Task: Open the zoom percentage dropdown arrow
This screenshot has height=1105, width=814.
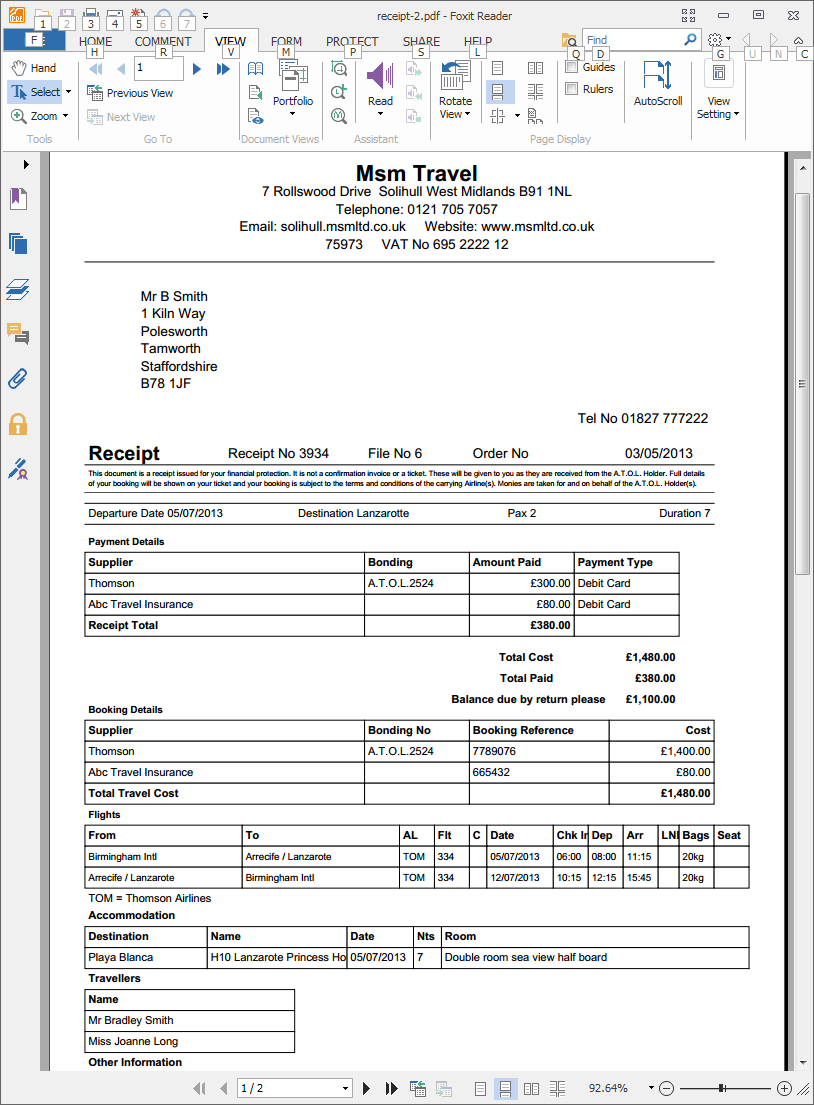Action: point(651,1088)
